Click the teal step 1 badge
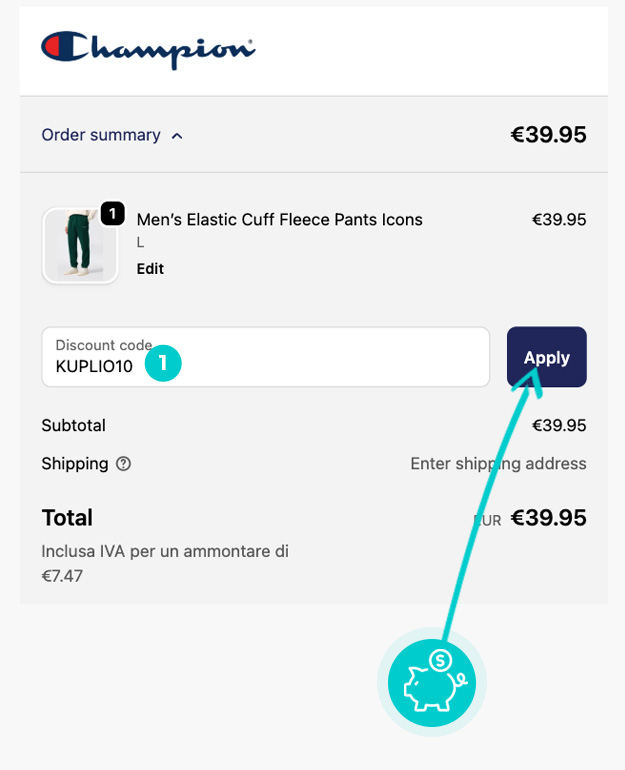This screenshot has width=625, height=770. pos(163,363)
